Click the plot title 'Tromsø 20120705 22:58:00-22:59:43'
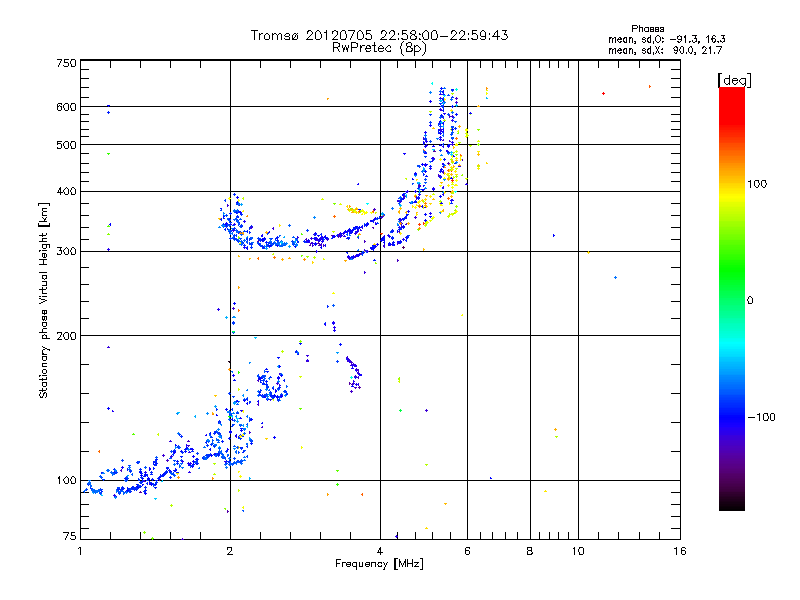800x600 pixels. tap(379, 35)
